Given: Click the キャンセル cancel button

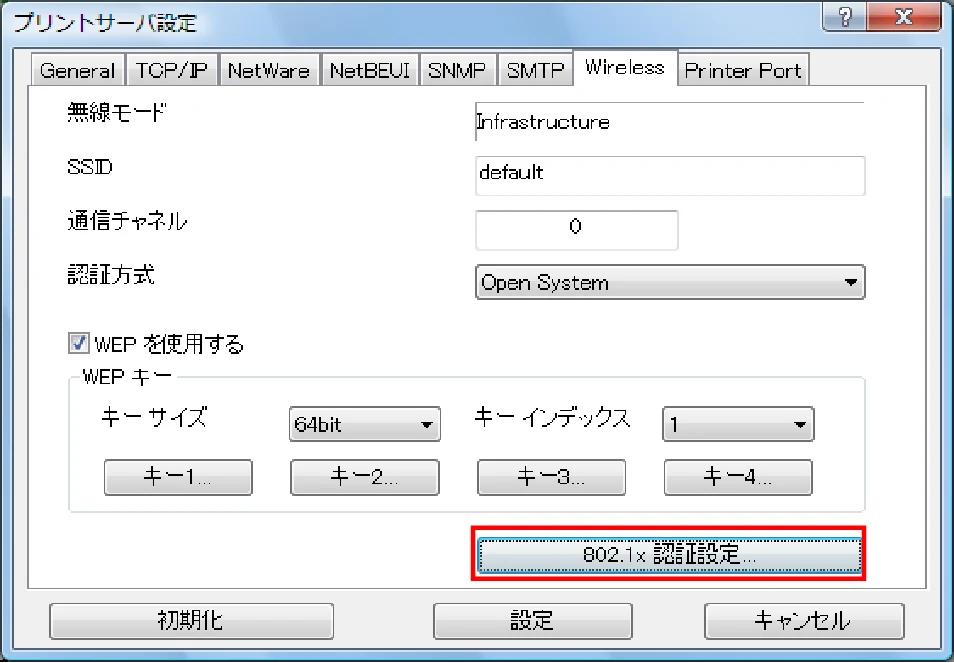Looking at the screenshot, I should tap(804, 621).
